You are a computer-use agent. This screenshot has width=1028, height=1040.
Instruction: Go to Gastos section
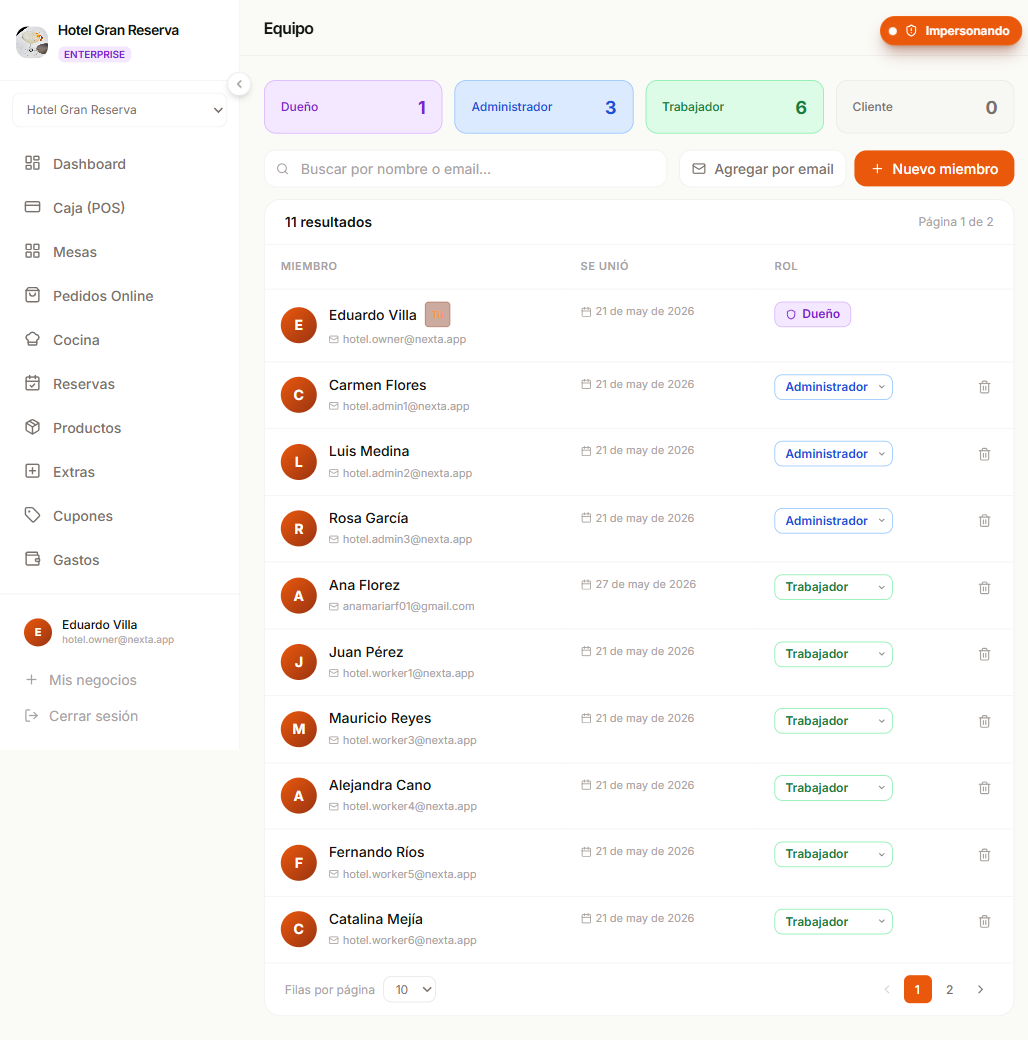click(119, 560)
